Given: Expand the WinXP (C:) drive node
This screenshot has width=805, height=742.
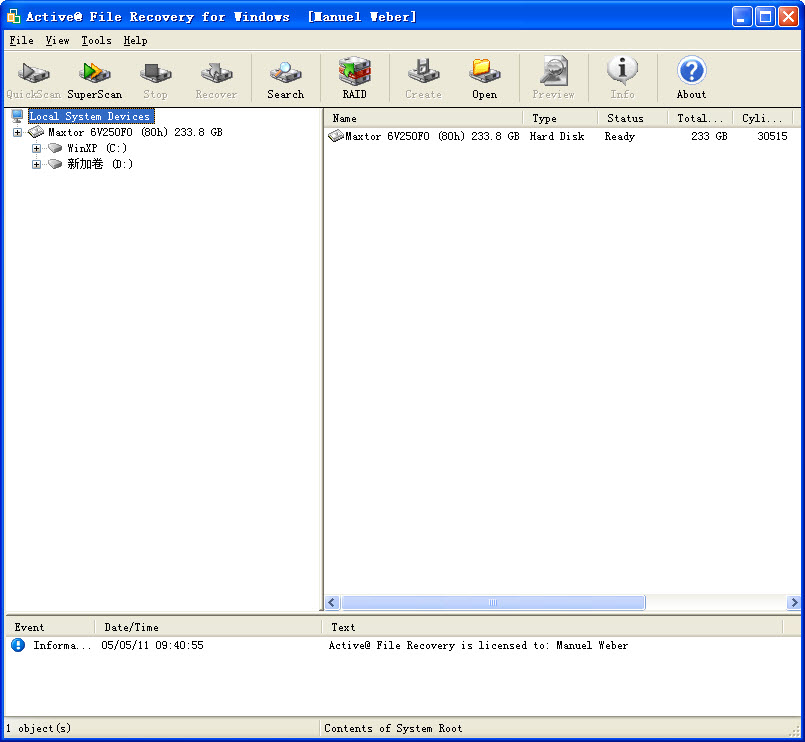Looking at the screenshot, I should [x=37, y=149].
